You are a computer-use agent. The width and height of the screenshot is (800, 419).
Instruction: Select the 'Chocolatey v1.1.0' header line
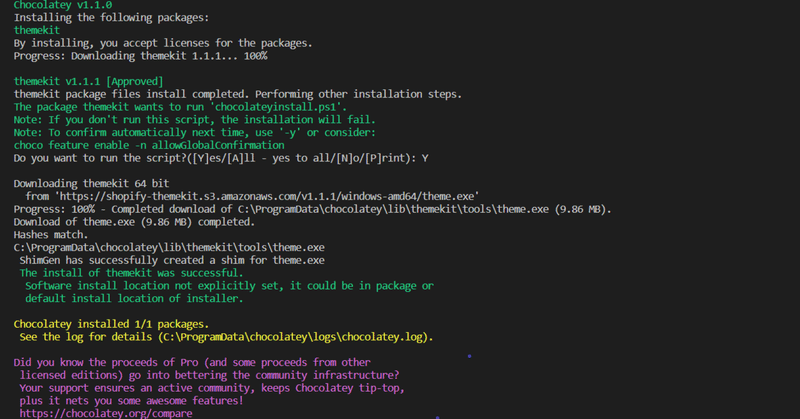click(x=63, y=5)
